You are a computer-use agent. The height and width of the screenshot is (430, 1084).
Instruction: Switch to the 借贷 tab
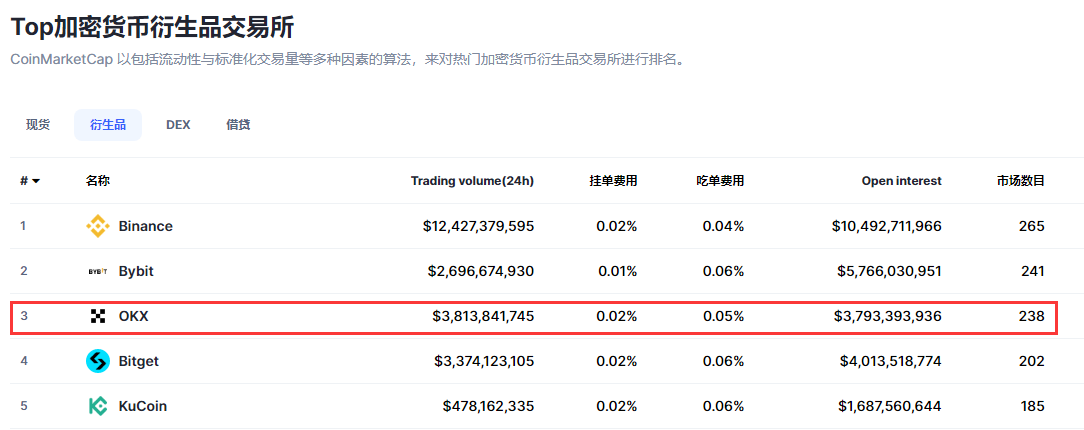coord(238,125)
